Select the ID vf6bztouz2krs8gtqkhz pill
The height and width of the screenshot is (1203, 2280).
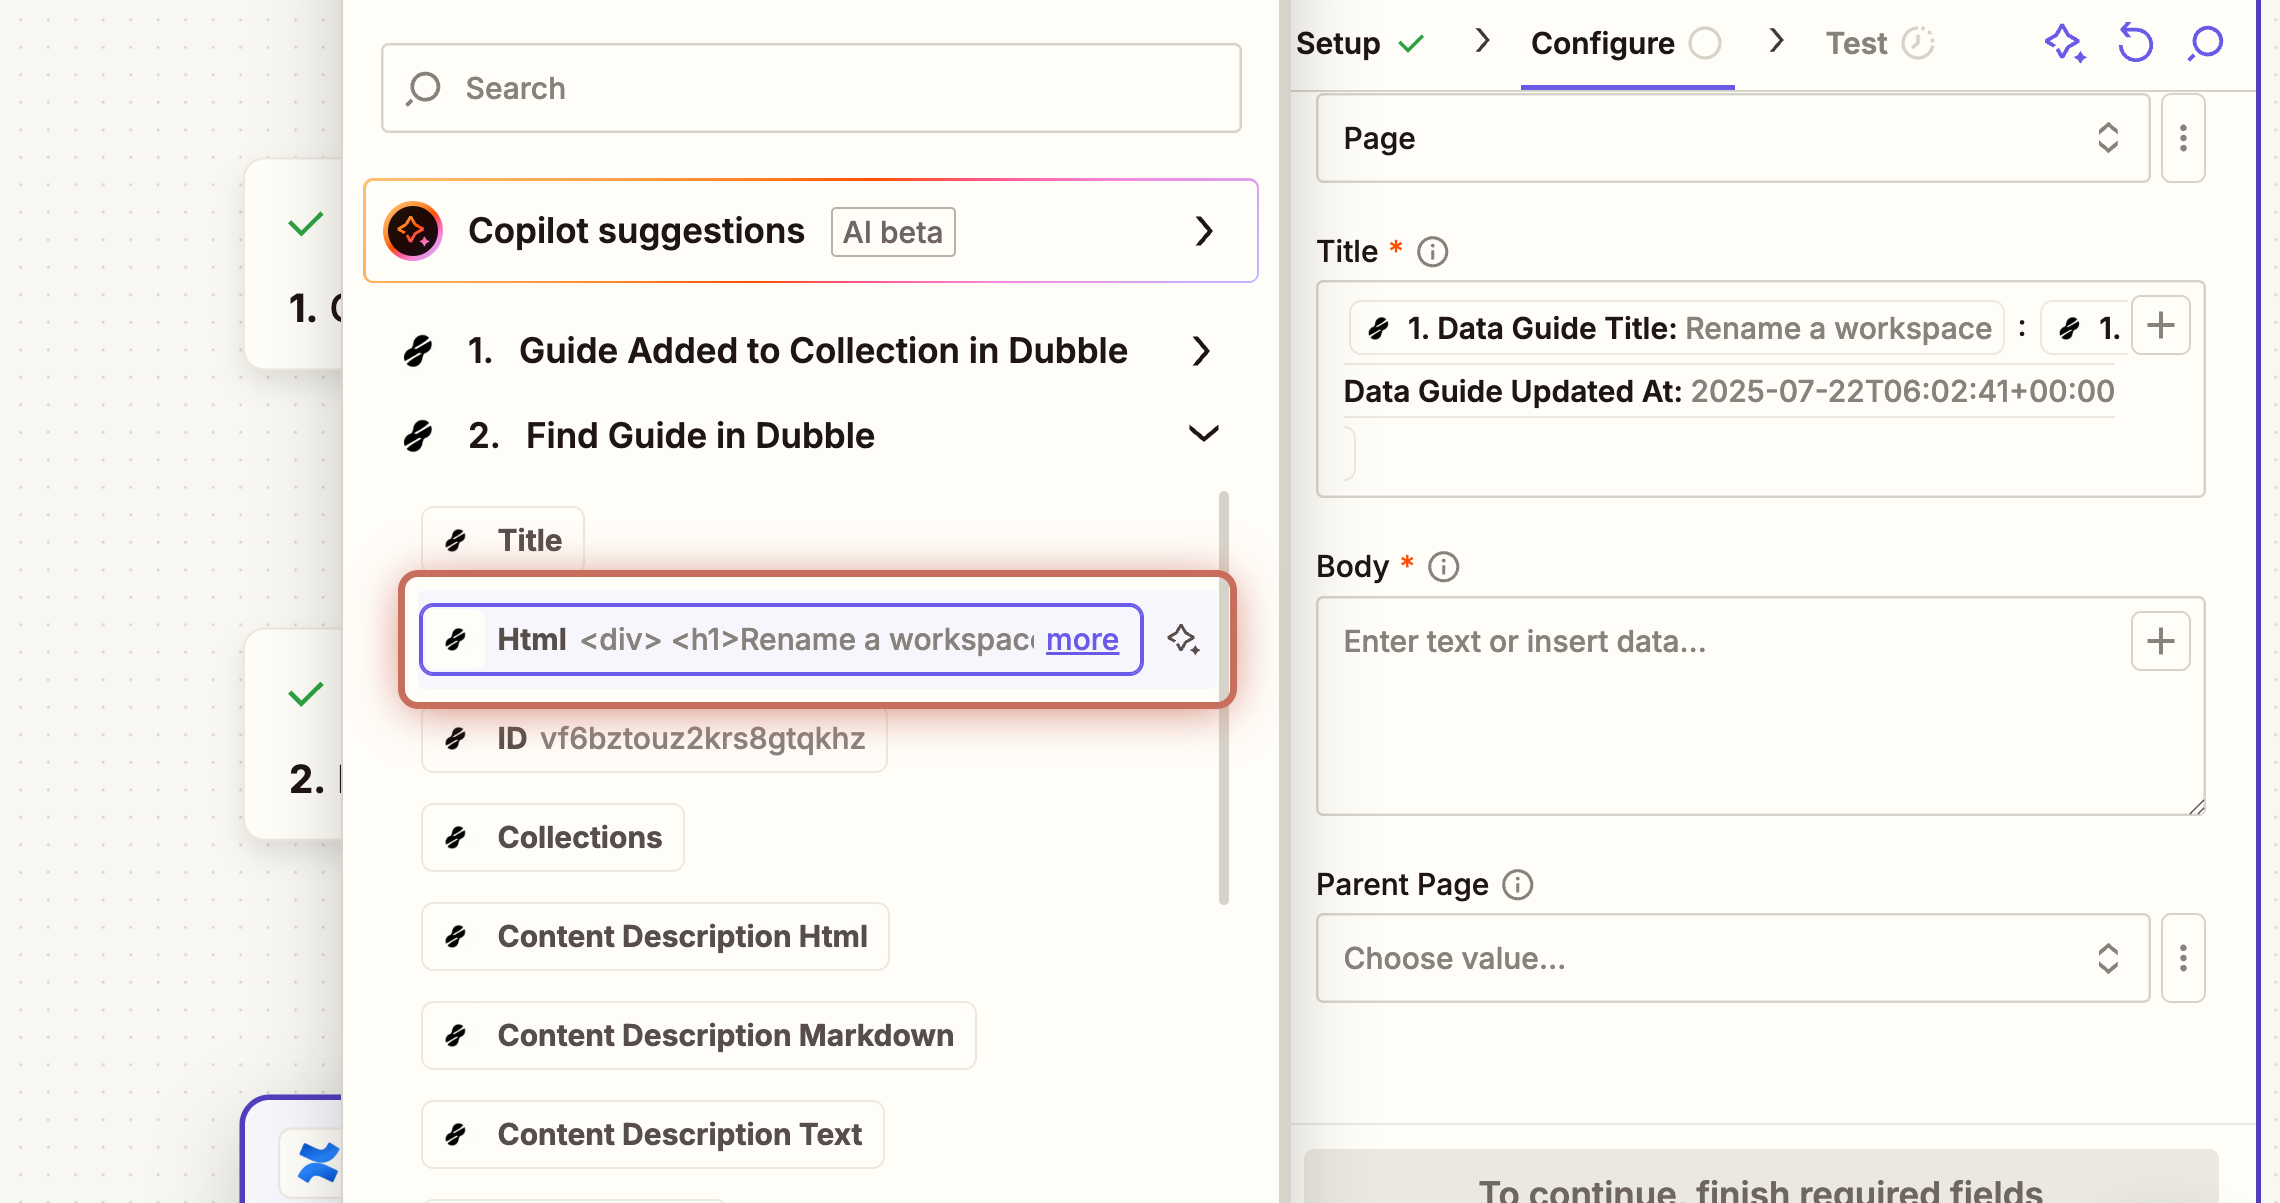(654, 738)
